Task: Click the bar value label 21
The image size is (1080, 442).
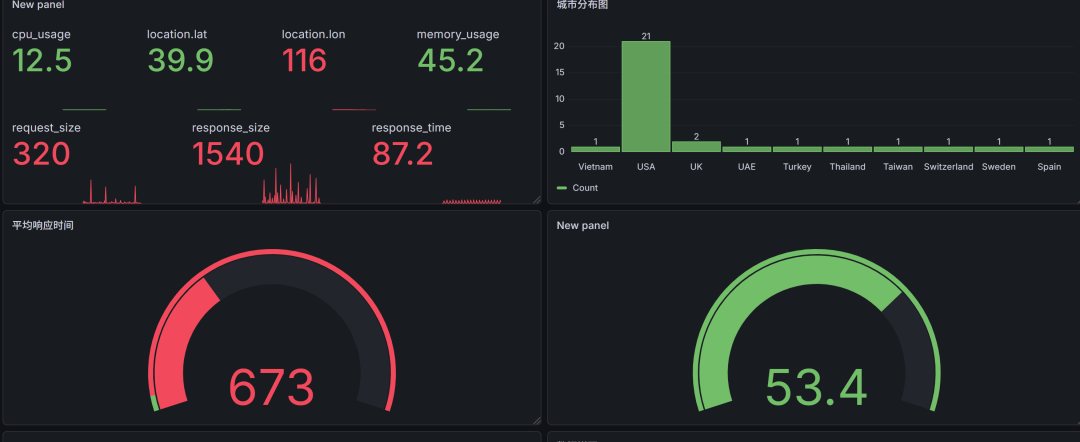Action: pyautogui.click(x=646, y=36)
